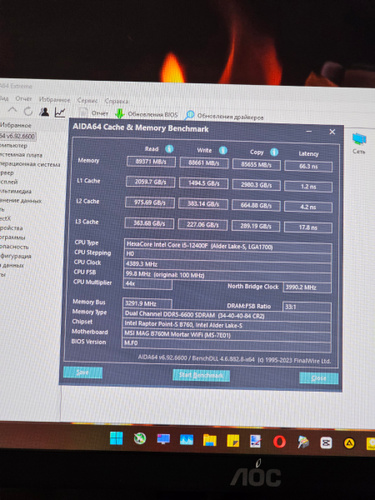Click the Read info icon

point(169,149)
